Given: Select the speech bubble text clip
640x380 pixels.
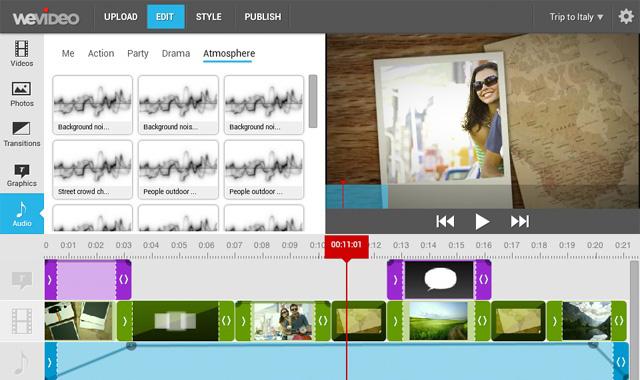Looking at the screenshot, I should tap(439, 280).
